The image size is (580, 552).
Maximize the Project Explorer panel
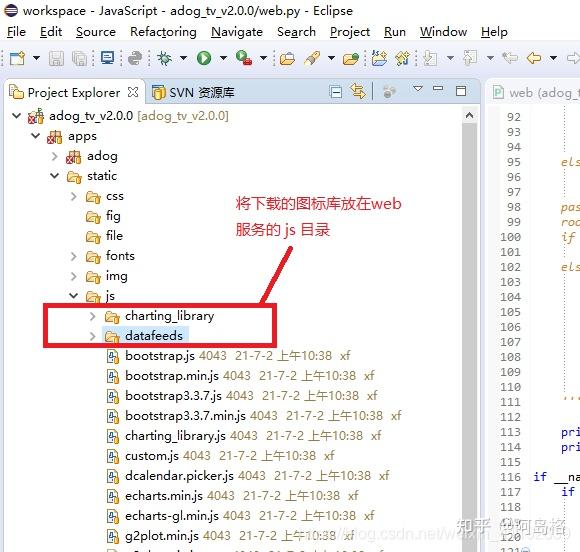pos(461,91)
